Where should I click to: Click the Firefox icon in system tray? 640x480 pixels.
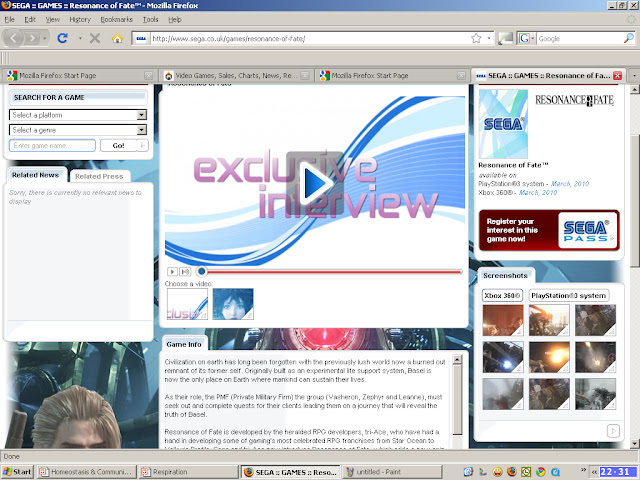(511, 472)
